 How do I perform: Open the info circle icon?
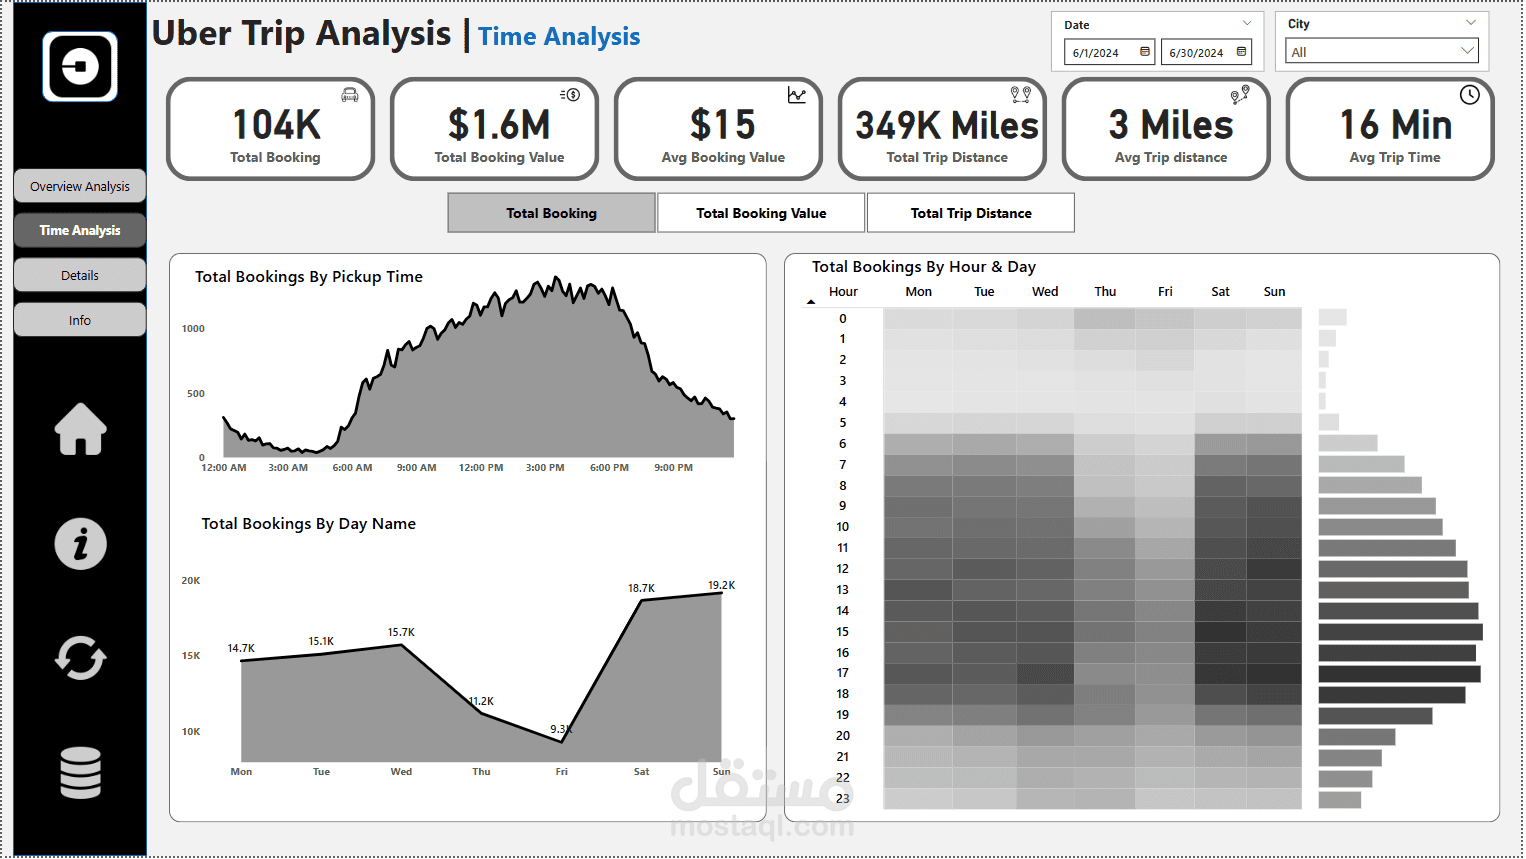[x=80, y=544]
